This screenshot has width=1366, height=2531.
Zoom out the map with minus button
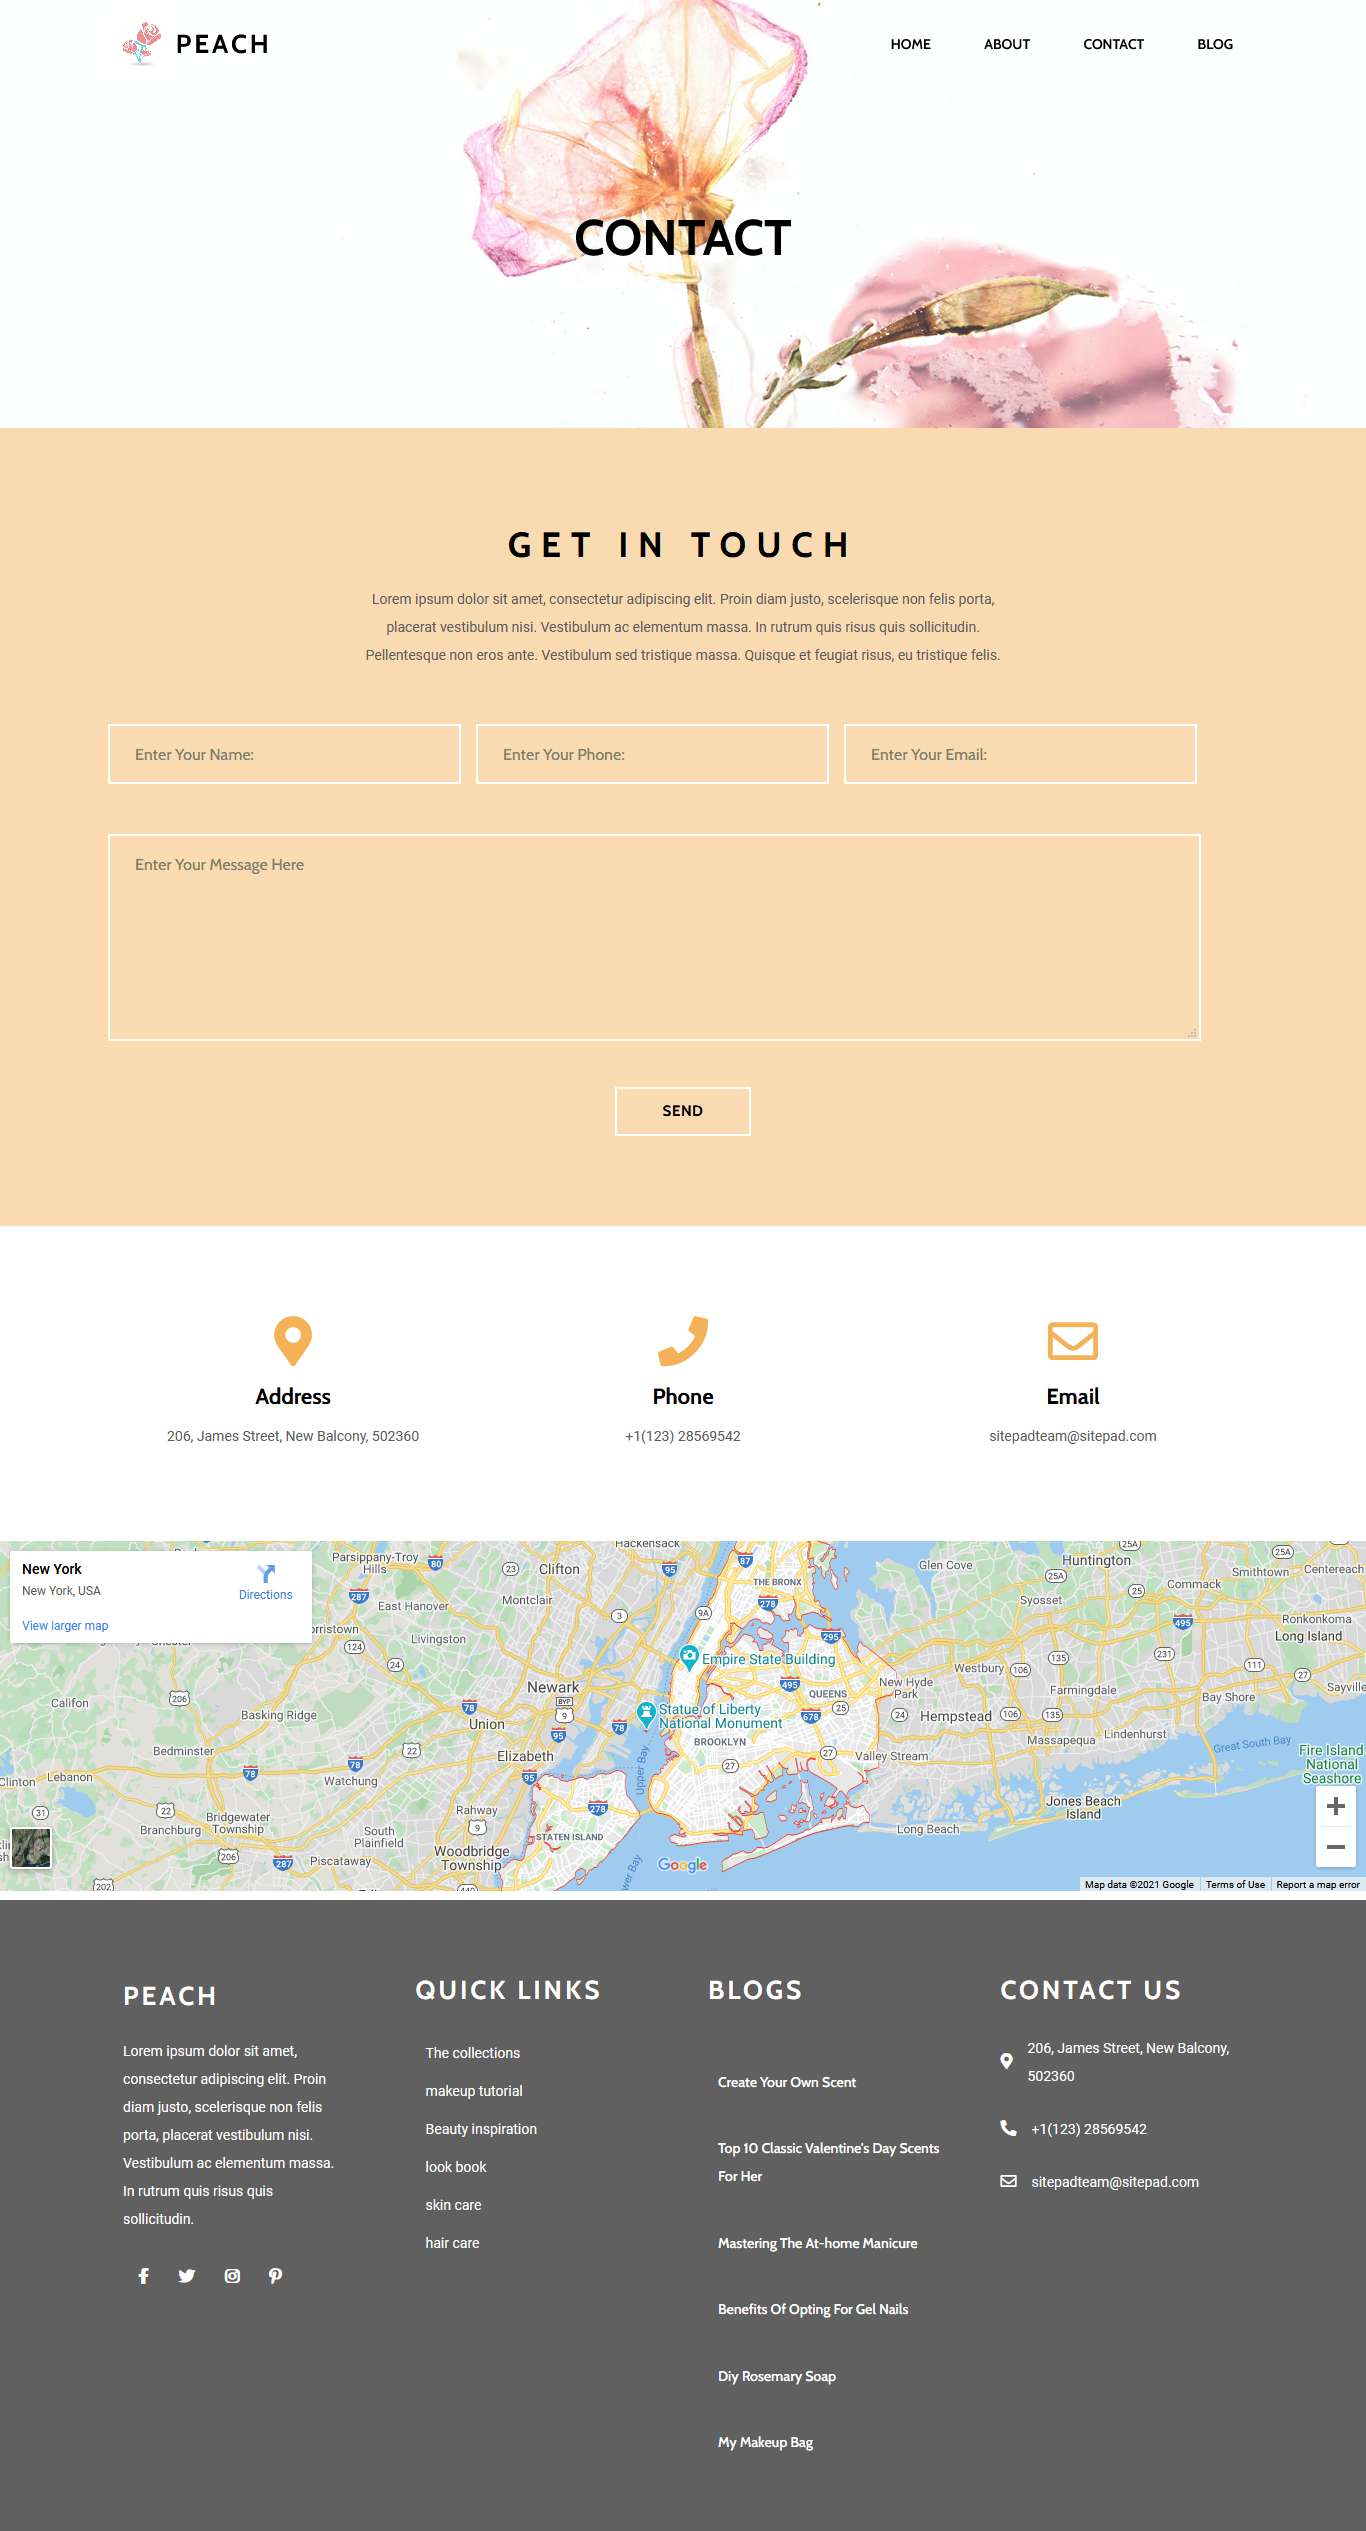[x=1335, y=1847]
